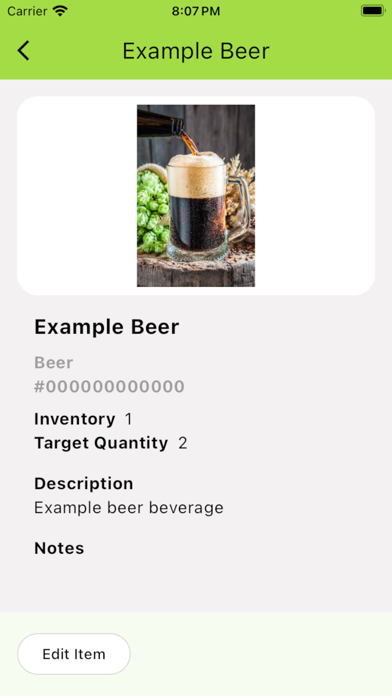Select the bold Example Beer item name
The width and height of the screenshot is (392, 696).
[107, 327]
